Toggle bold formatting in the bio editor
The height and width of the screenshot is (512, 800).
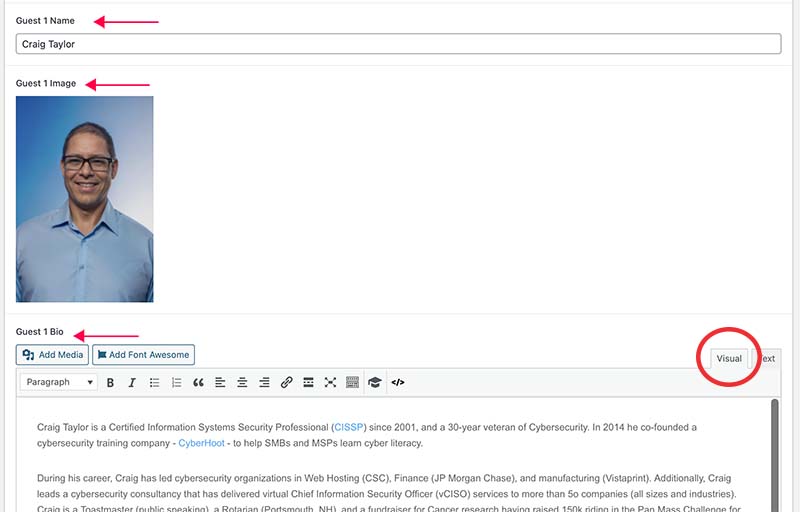[x=110, y=382]
